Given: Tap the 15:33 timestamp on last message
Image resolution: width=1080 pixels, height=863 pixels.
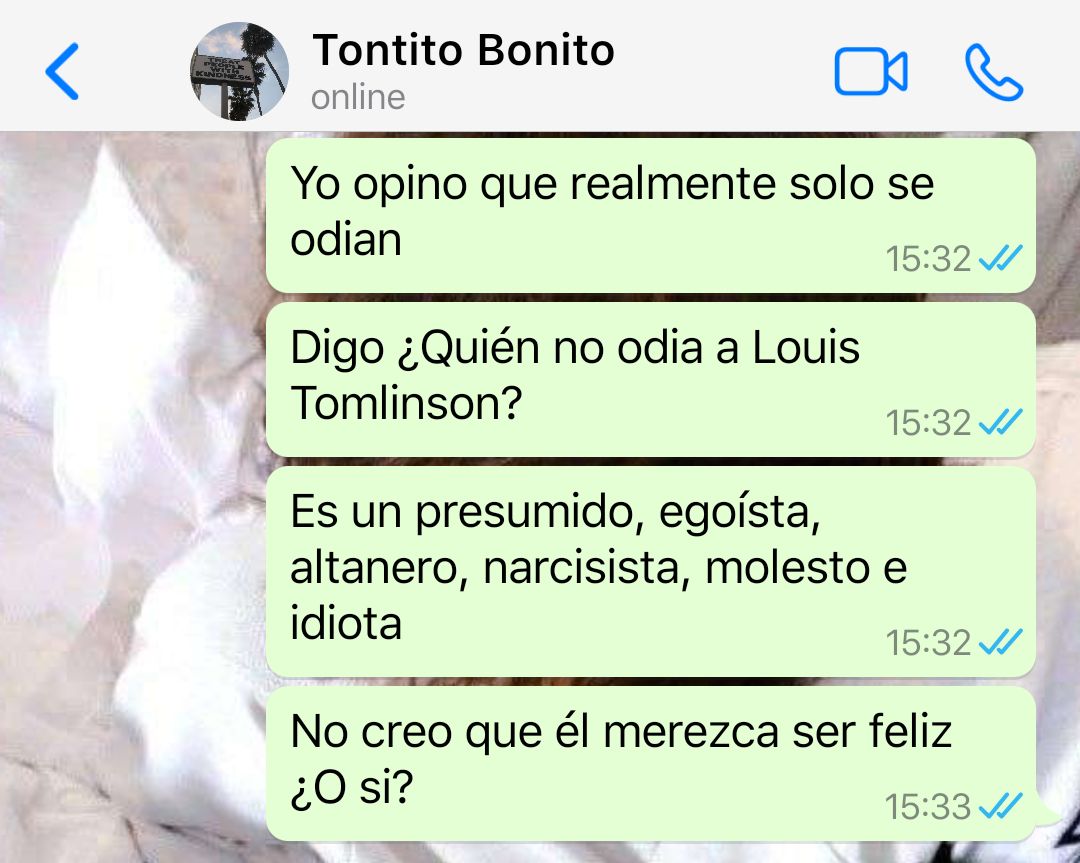Looking at the screenshot, I should 927,807.
